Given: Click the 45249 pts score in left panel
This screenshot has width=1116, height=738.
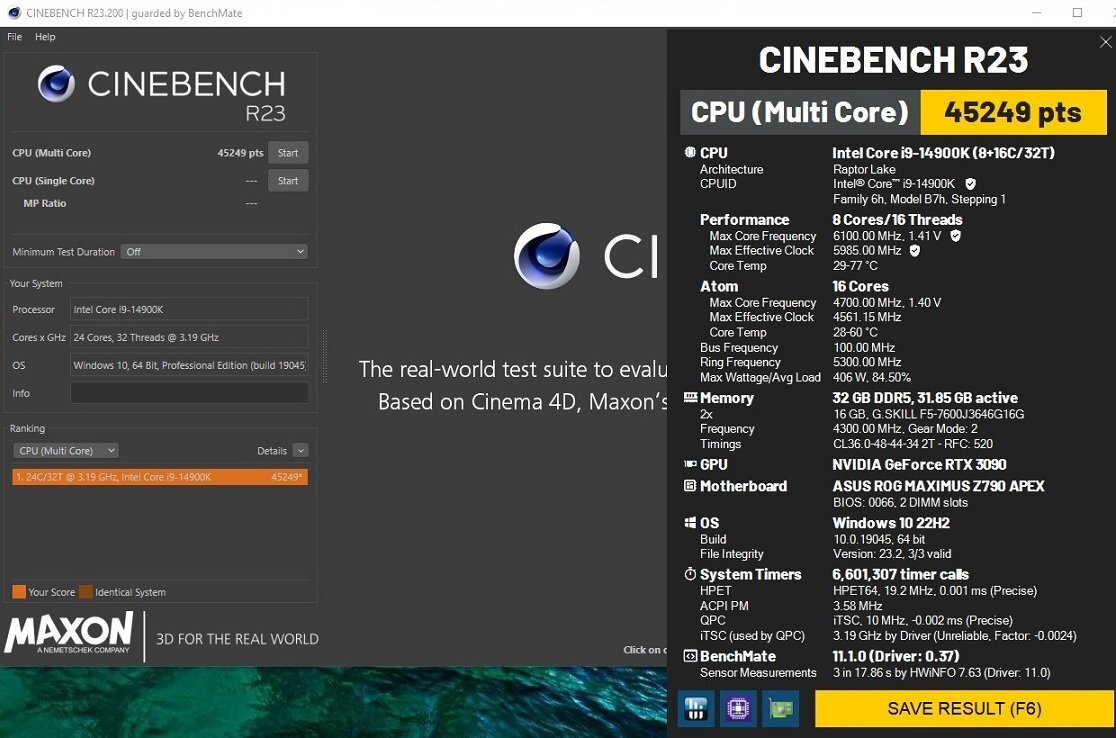Looking at the screenshot, I should click(x=241, y=153).
